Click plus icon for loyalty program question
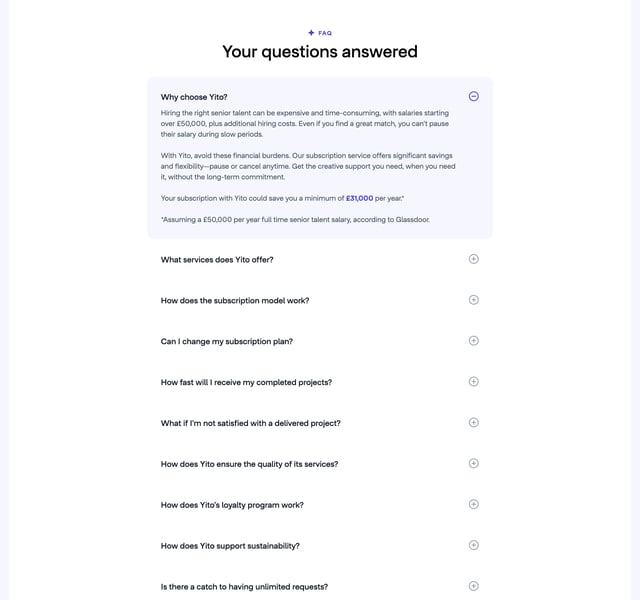Viewport: 640px width, 600px height. [x=474, y=505]
